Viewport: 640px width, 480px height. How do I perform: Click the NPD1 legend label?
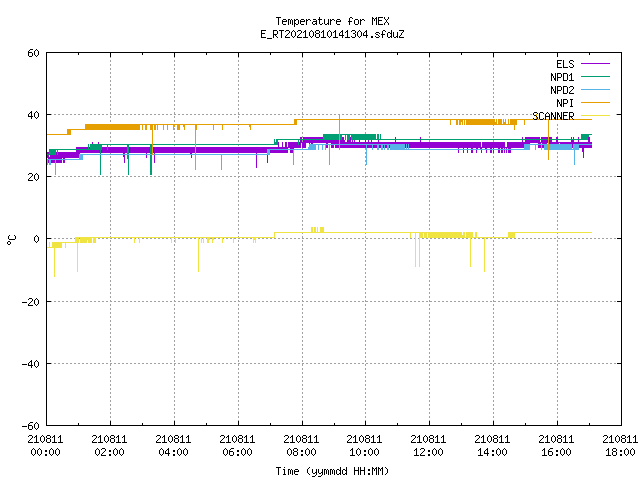coord(562,77)
